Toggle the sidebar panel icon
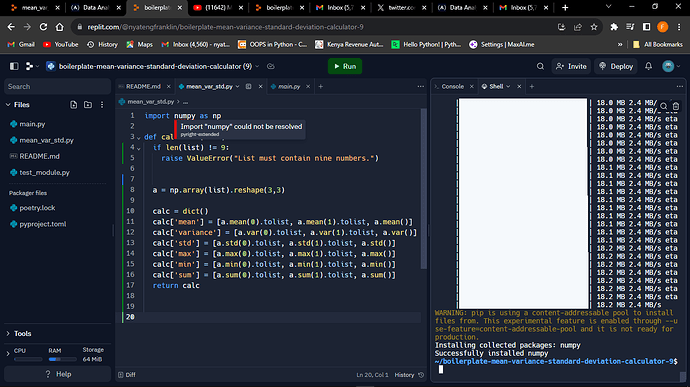This screenshot has height=387, width=690. [14, 66]
